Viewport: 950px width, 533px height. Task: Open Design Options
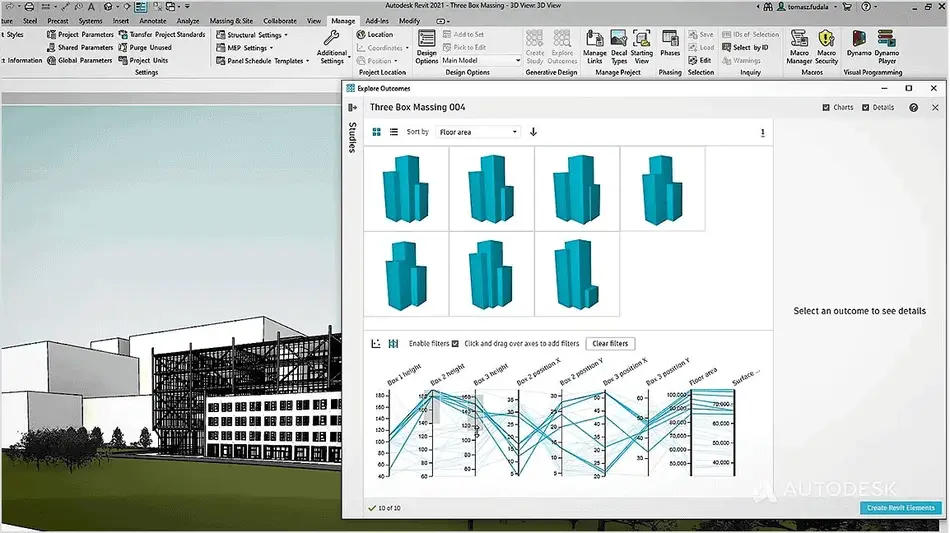click(427, 47)
